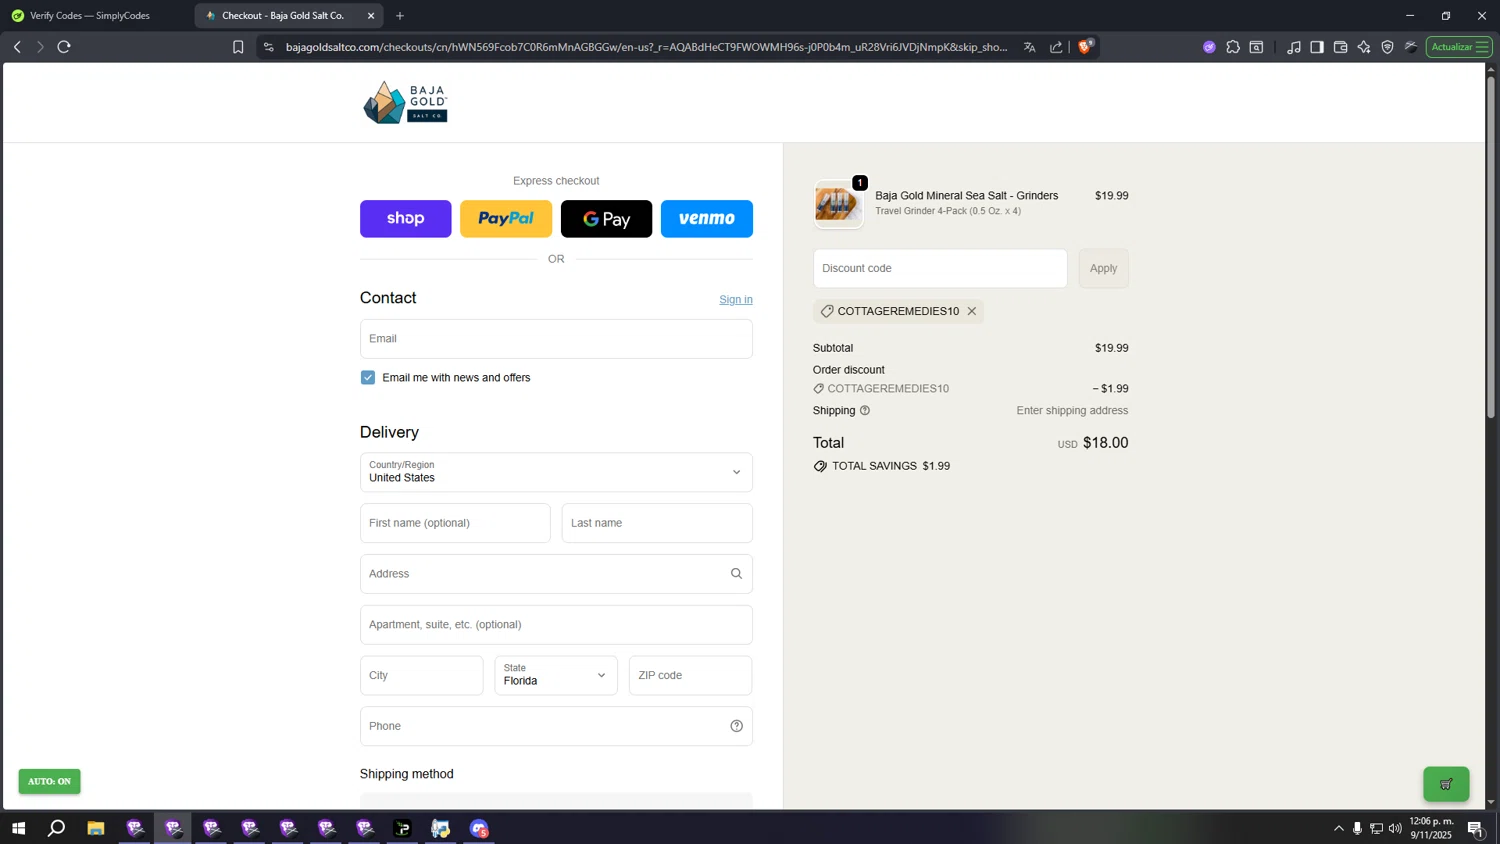This screenshot has width=1500, height=844.
Task: Bookmark this page with the bookmark icon
Action: [x=238, y=47]
